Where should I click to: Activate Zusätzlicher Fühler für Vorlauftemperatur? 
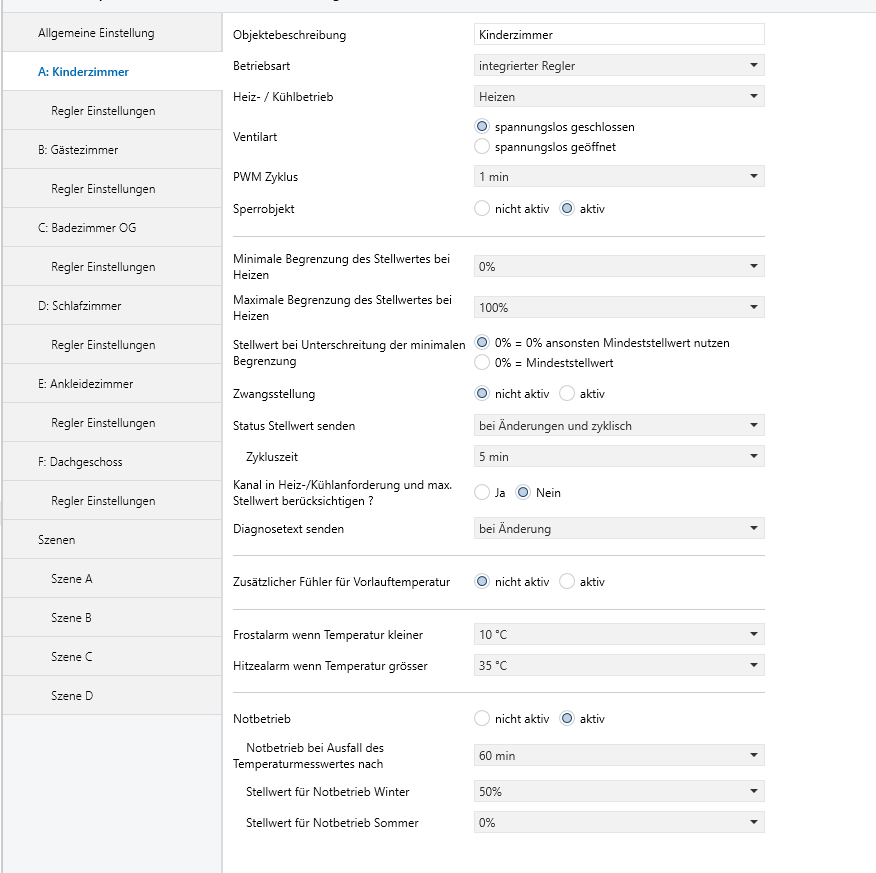[567, 582]
